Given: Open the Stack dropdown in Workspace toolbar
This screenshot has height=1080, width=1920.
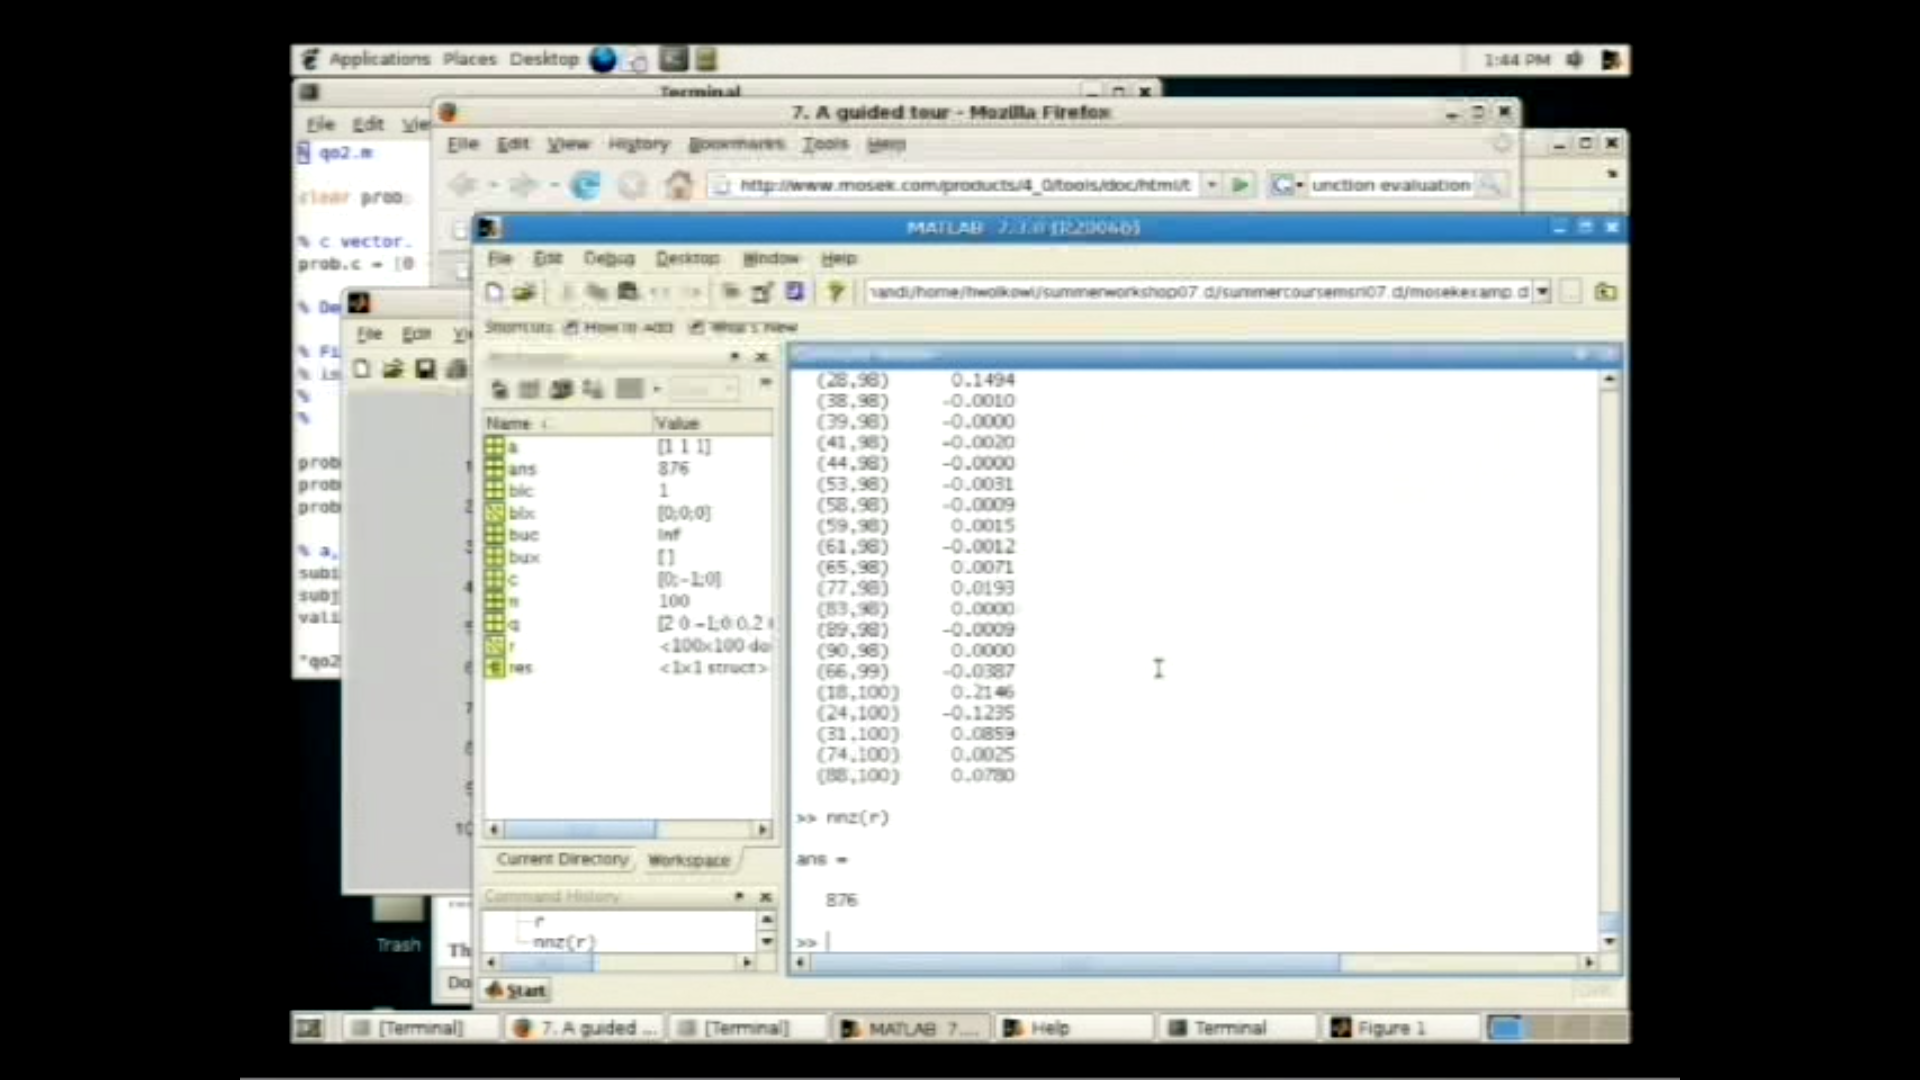Looking at the screenshot, I should coord(704,389).
